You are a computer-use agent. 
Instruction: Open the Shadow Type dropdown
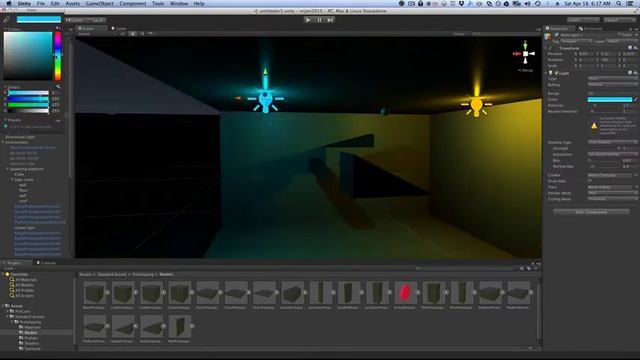pyautogui.click(x=612, y=142)
